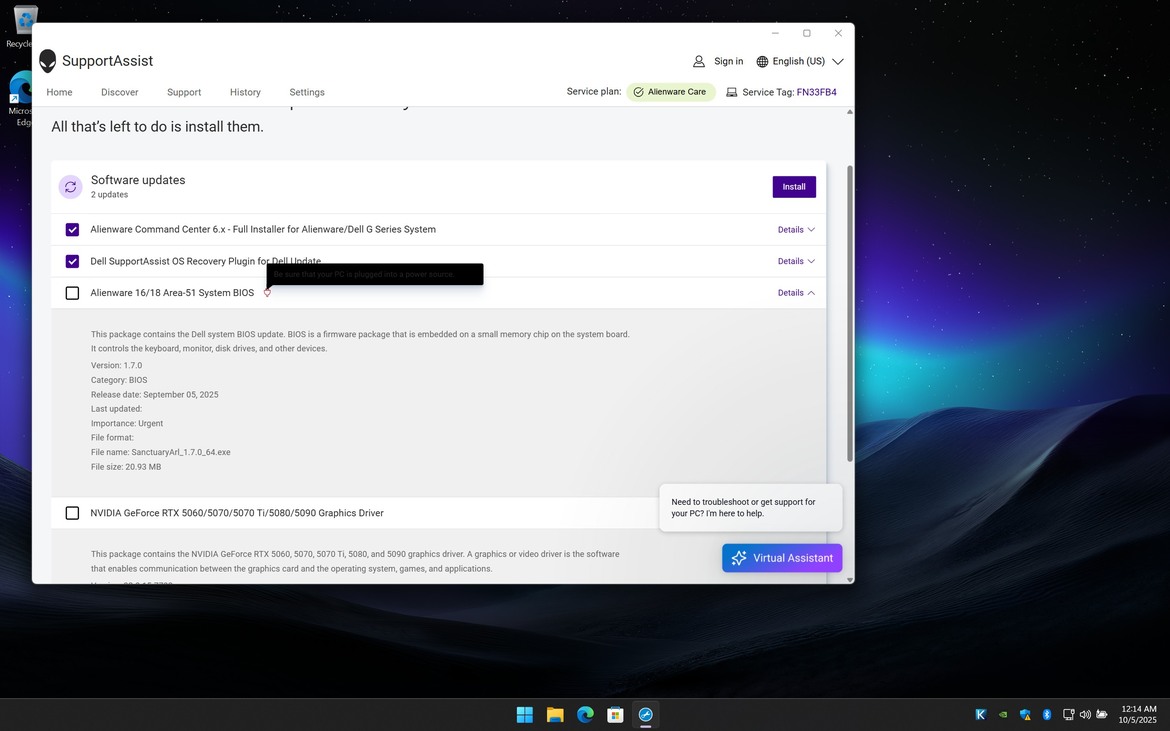Click the Install button
Image resolution: width=1170 pixels, height=731 pixels.
point(793,187)
